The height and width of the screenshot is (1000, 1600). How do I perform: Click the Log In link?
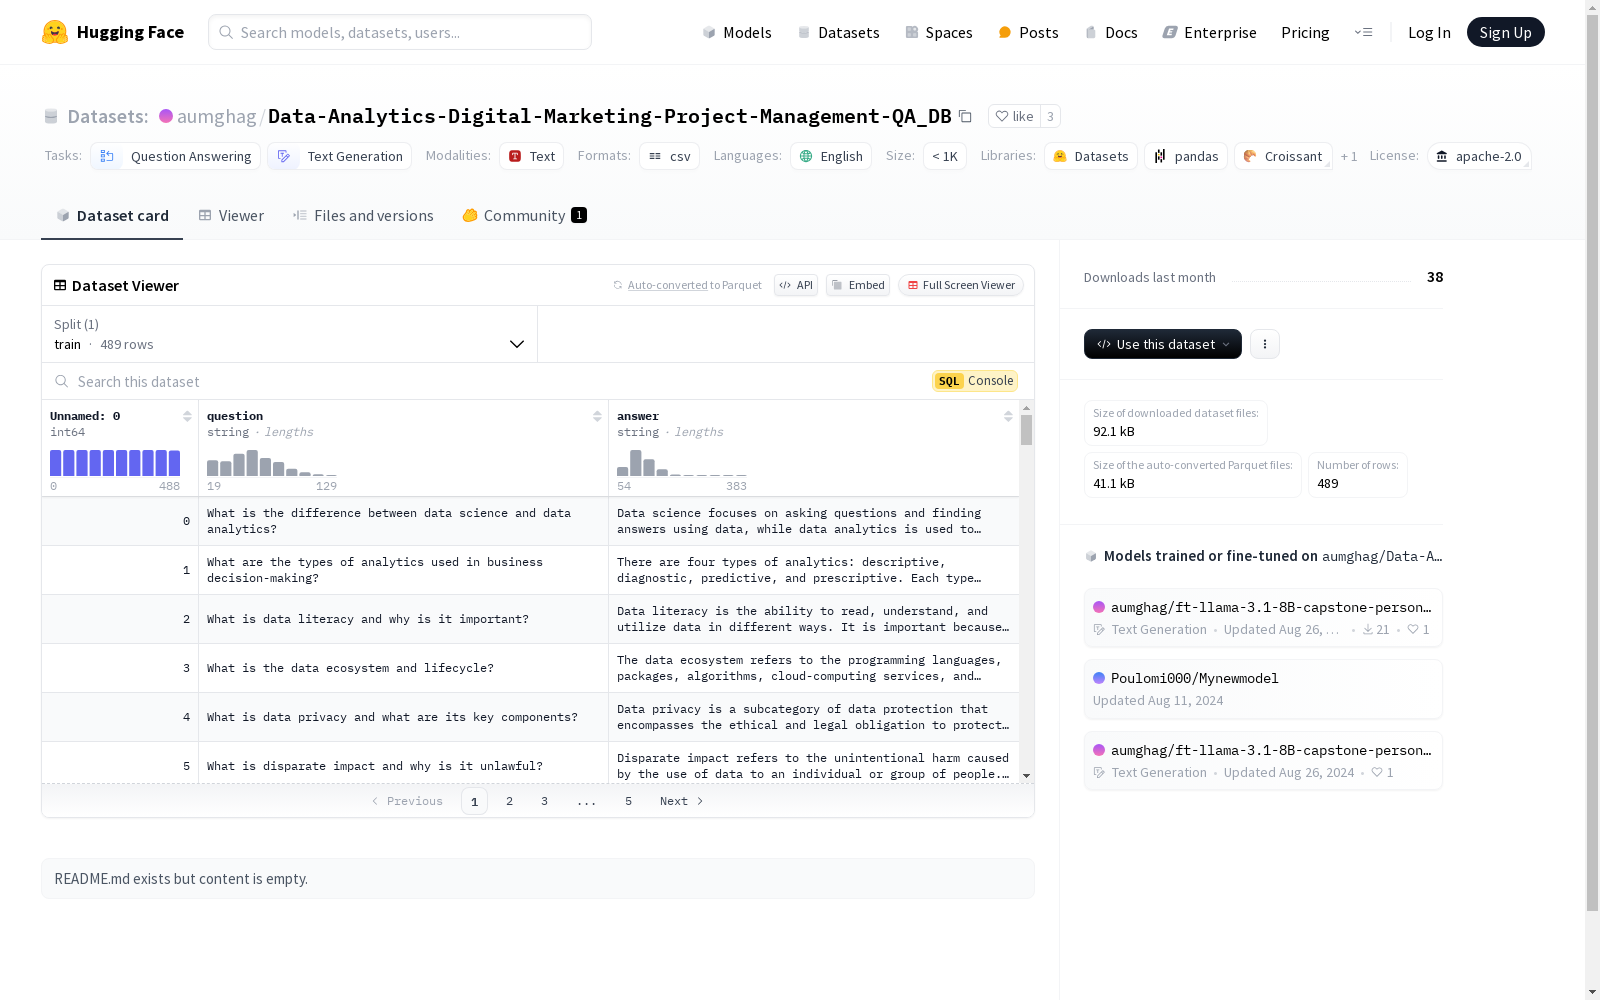coord(1429,32)
